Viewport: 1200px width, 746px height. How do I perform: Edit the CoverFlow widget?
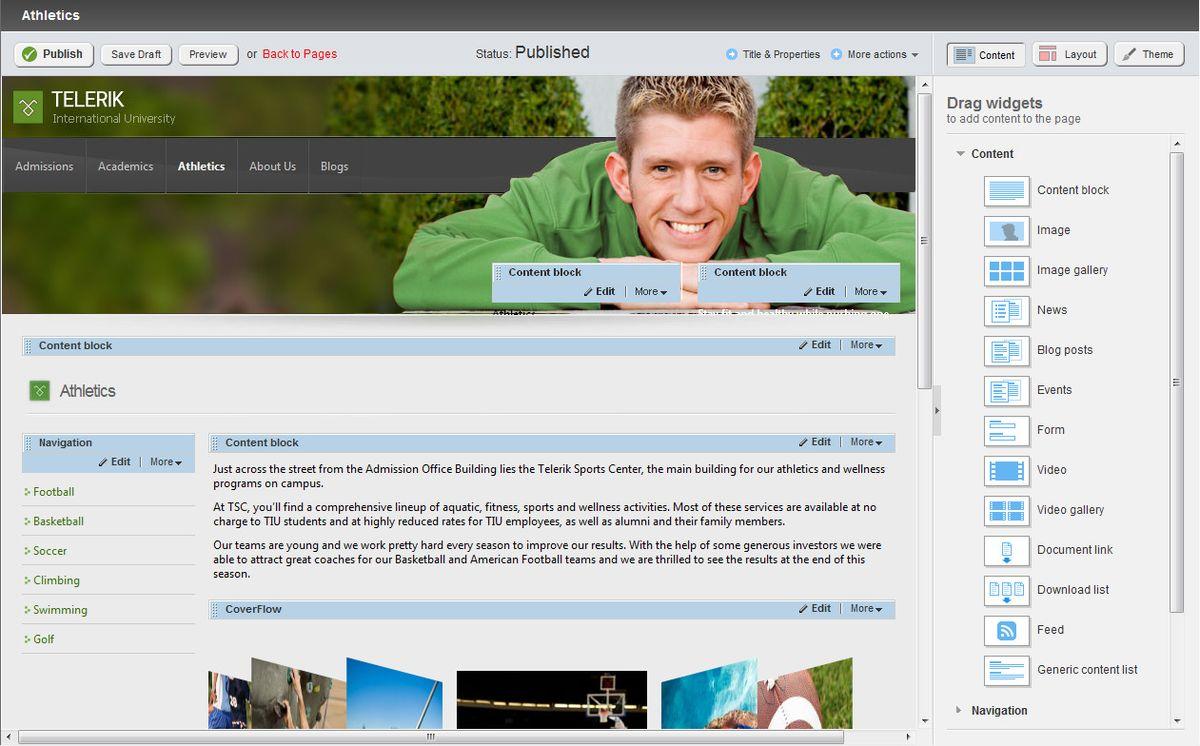click(815, 609)
